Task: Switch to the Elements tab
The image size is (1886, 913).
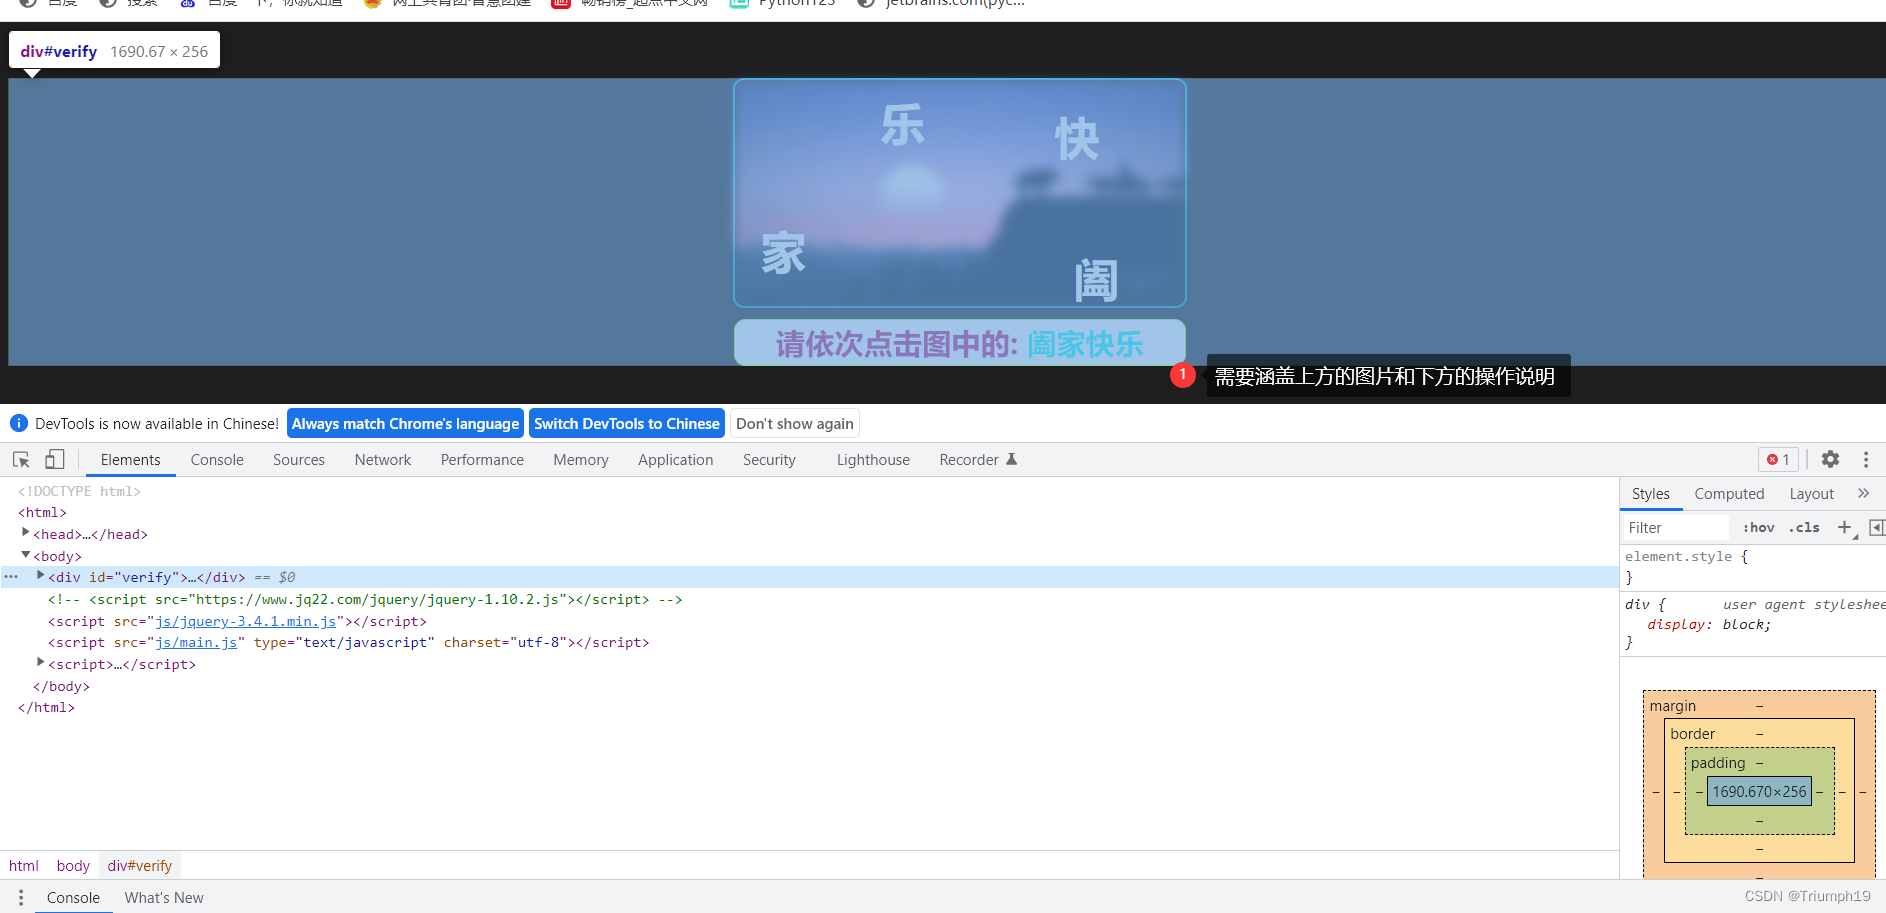Action: (130, 459)
